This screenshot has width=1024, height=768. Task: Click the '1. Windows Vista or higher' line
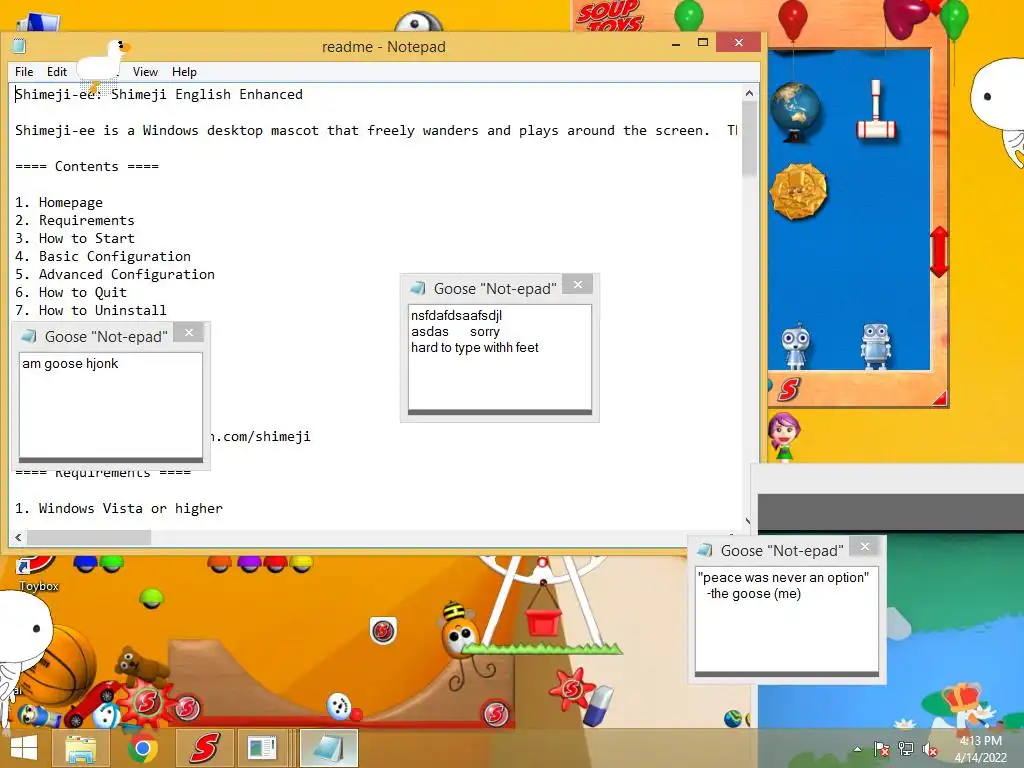(x=119, y=508)
